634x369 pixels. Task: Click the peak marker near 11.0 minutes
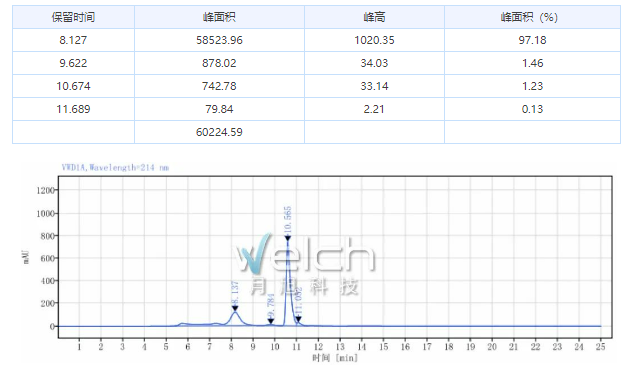(298, 319)
